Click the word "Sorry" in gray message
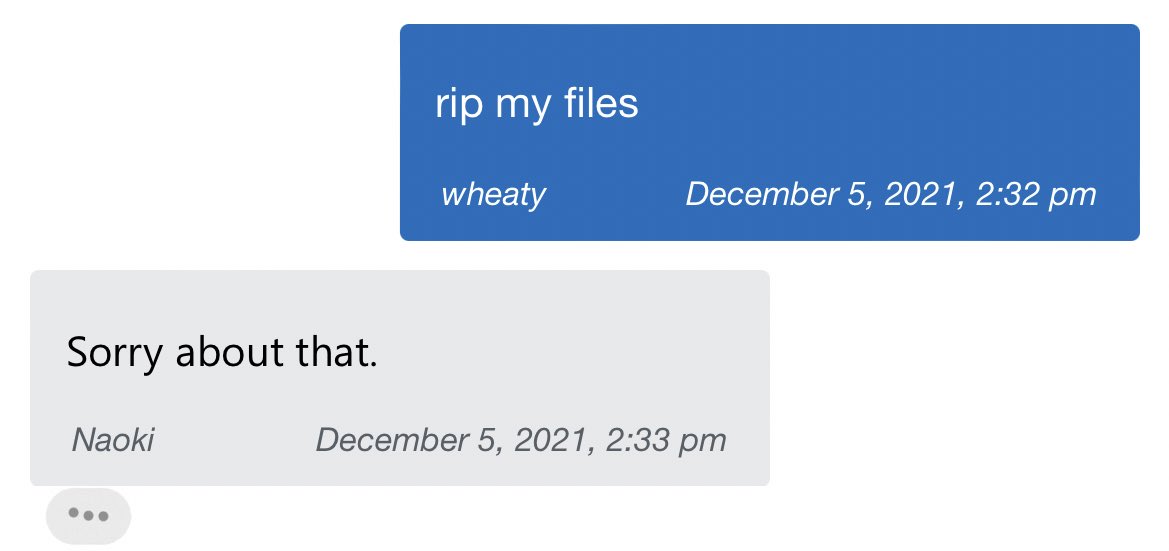 click(x=114, y=353)
